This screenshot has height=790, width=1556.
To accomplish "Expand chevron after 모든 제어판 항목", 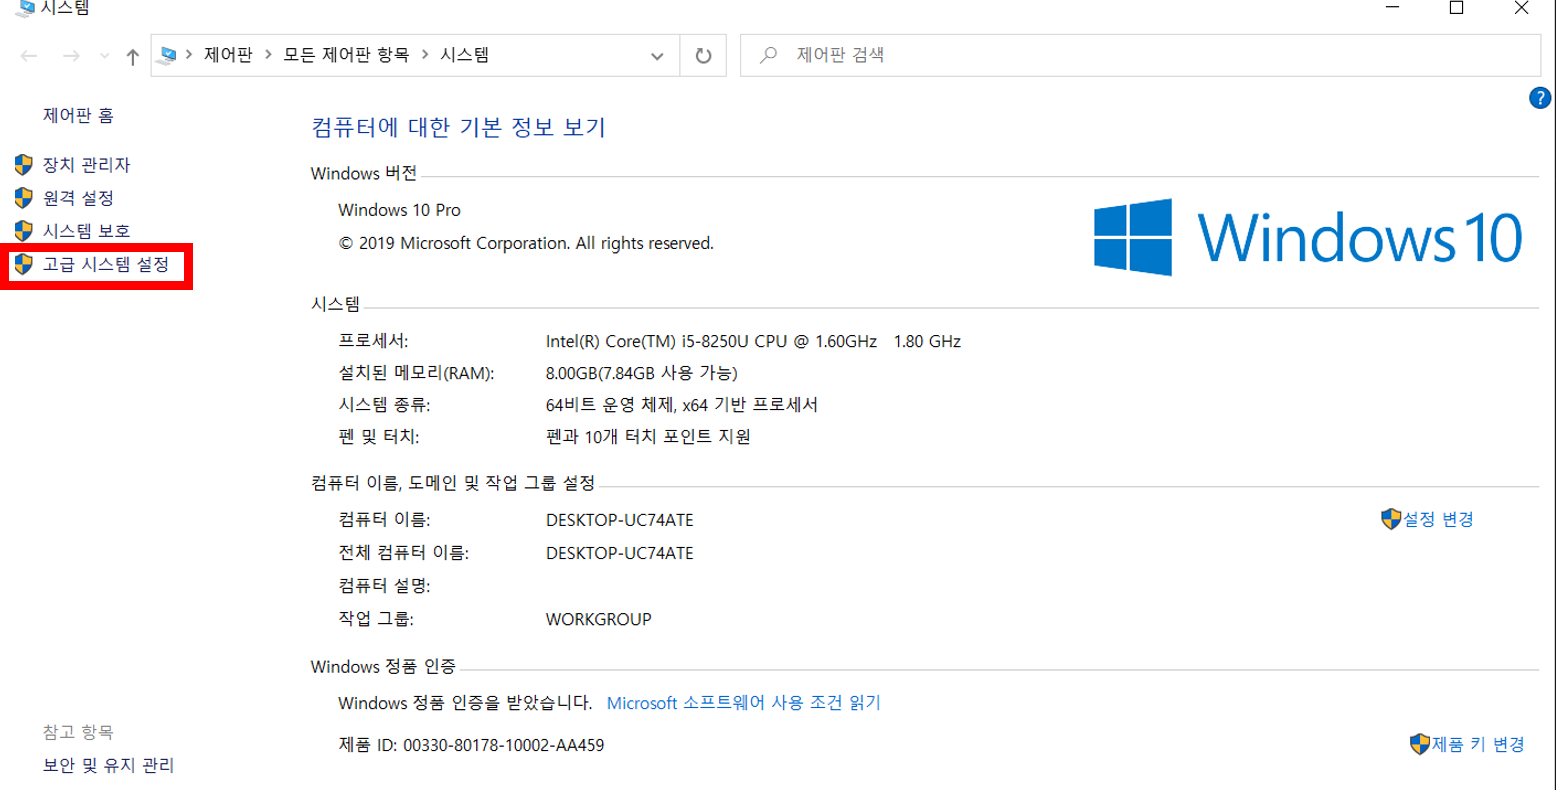I will 425,55.
